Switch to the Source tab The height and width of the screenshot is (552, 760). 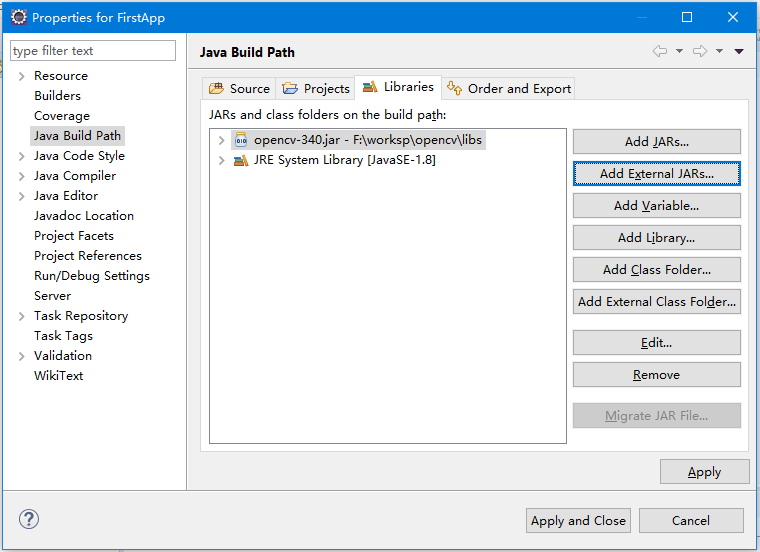coord(239,88)
